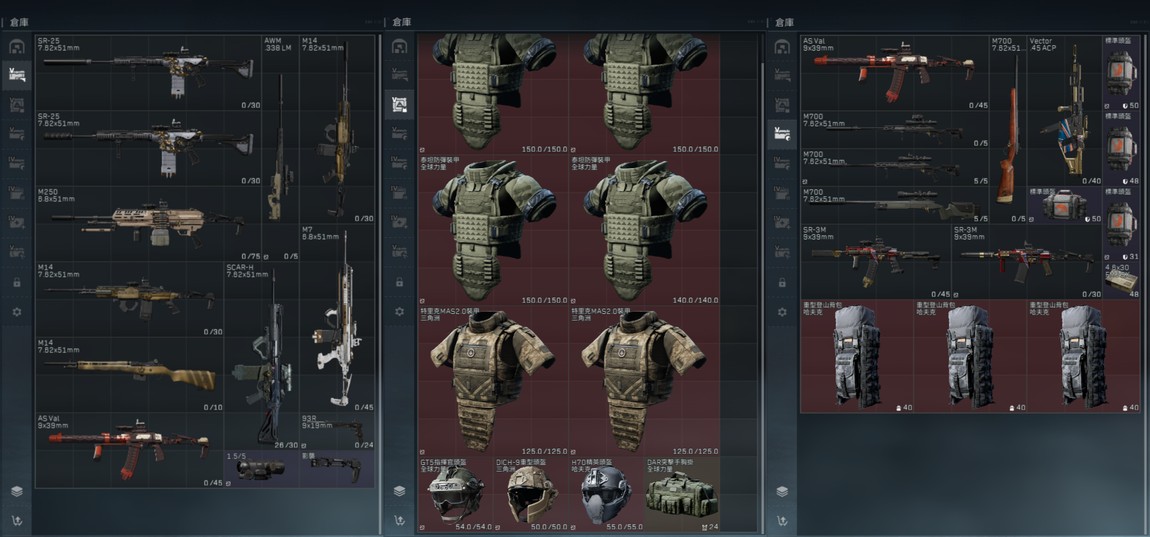The height and width of the screenshot is (537, 1150).
Task: Select the upper SR-25 rifle in left panel
Action: [x=148, y=73]
